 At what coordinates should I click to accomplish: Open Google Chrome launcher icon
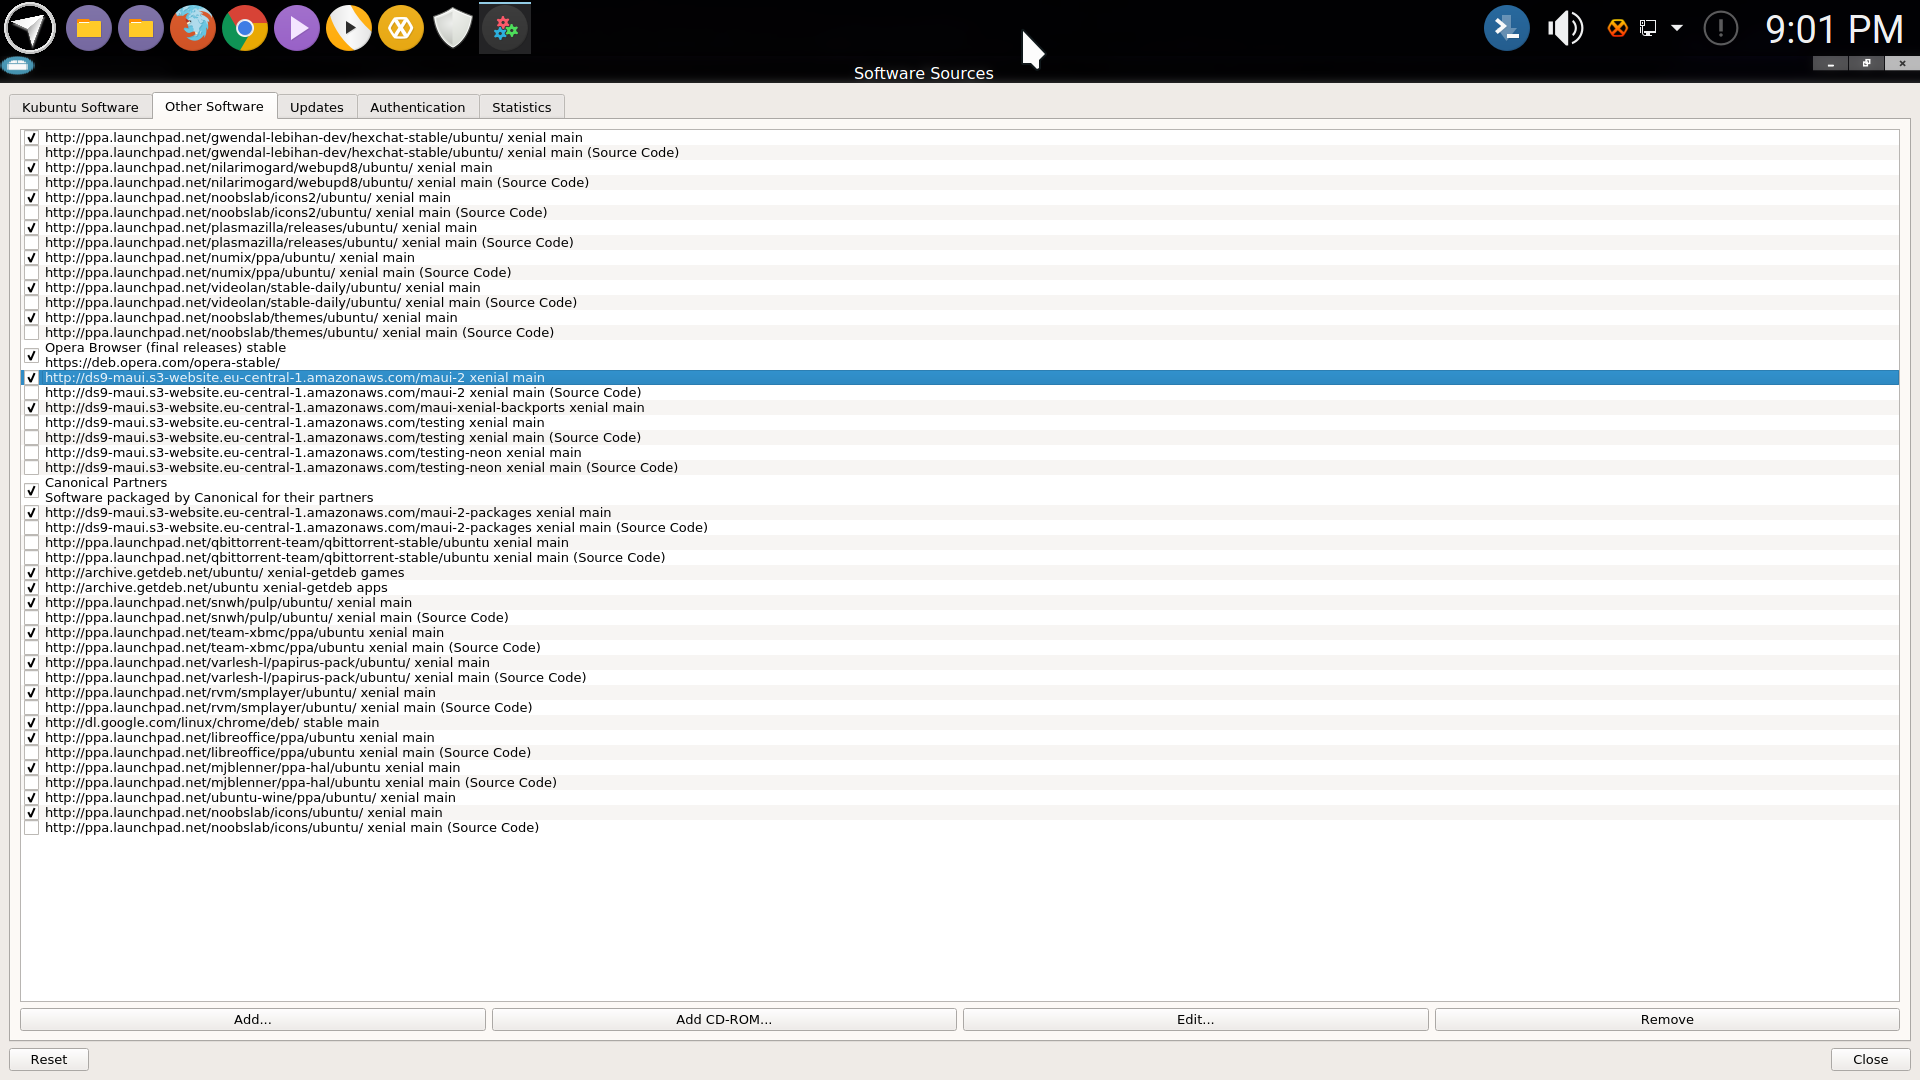245,28
